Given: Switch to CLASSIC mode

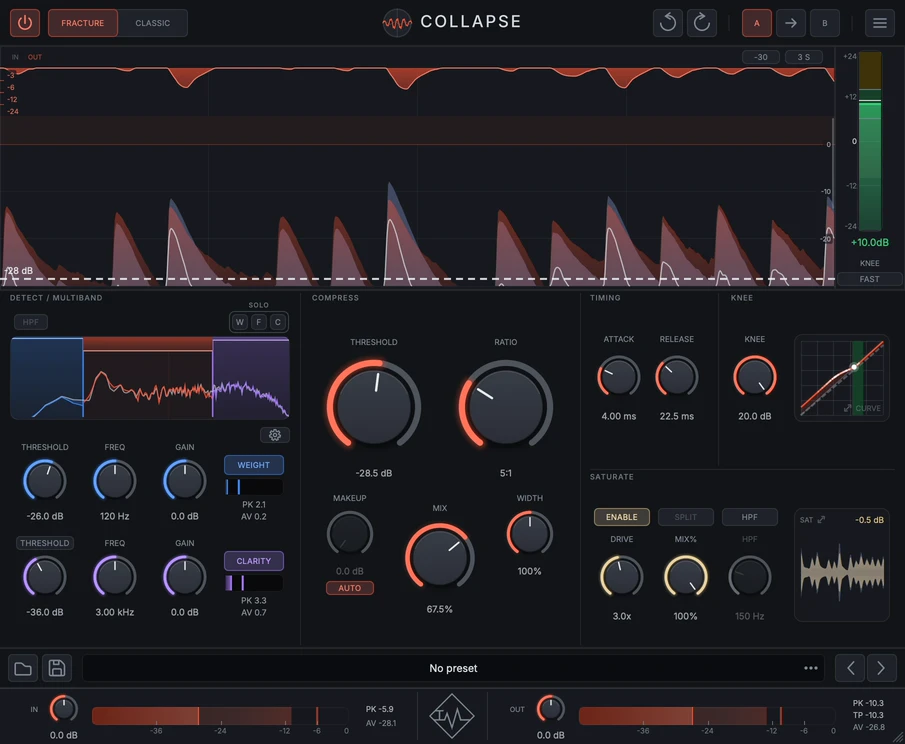Looking at the screenshot, I should click(x=152, y=23).
